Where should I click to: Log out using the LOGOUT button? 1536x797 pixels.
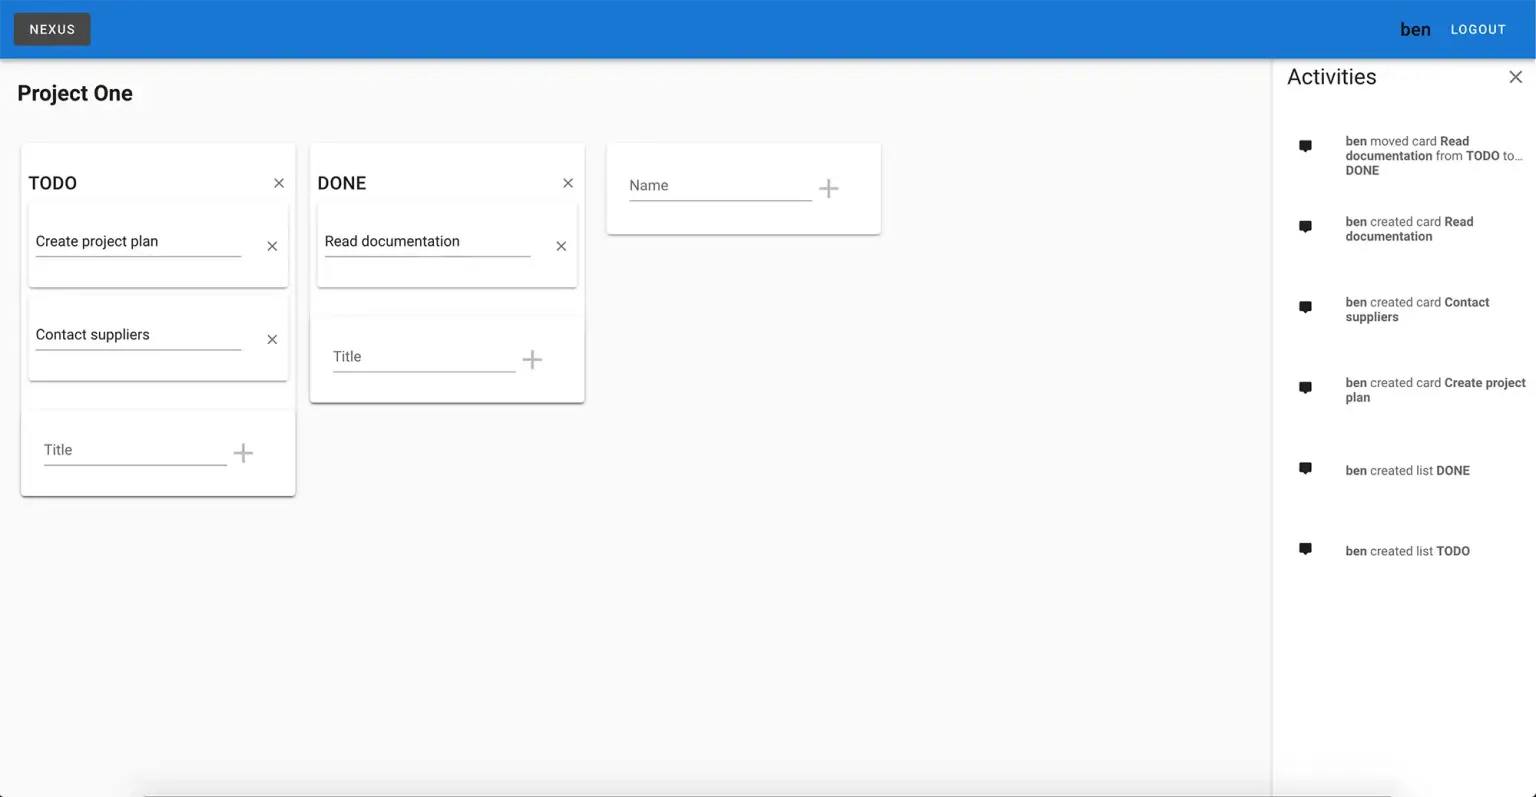(x=1477, y=29)
